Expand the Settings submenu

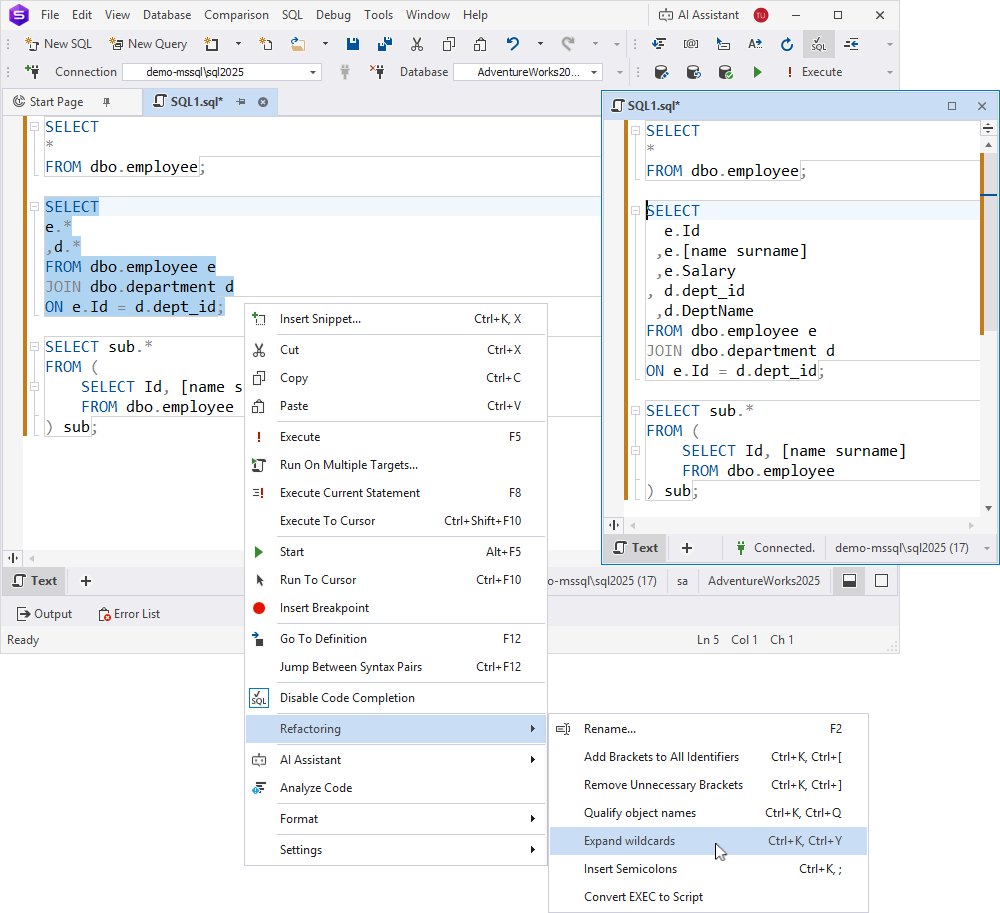point(395,850)
